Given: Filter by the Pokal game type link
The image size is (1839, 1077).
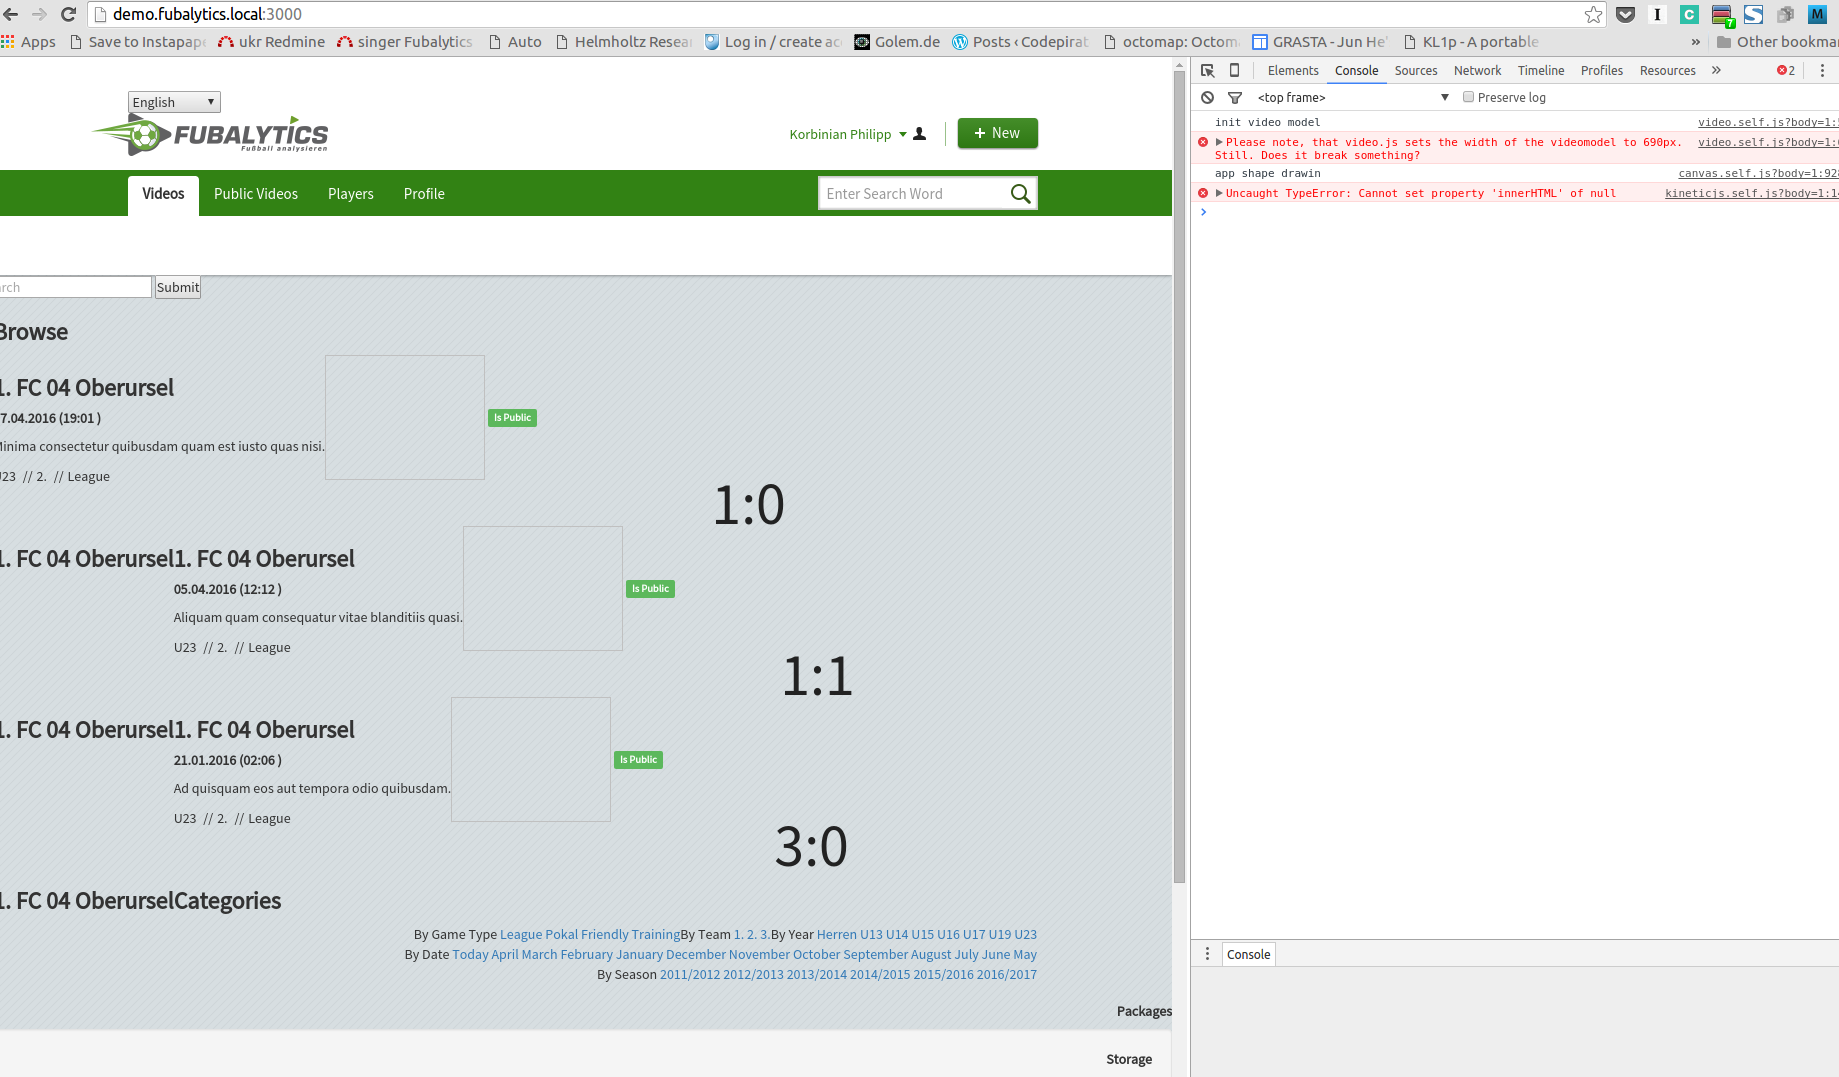Looking at the screenshot, I should point(561,934).
